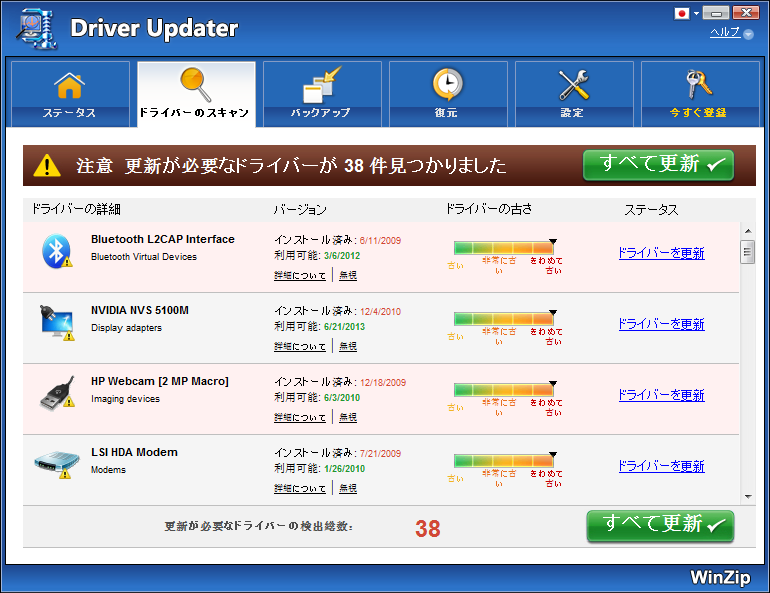Click the backup folders arrow icon
This screenshot has width=770, height=593.
pyautogui.click(x=322, y=84)
